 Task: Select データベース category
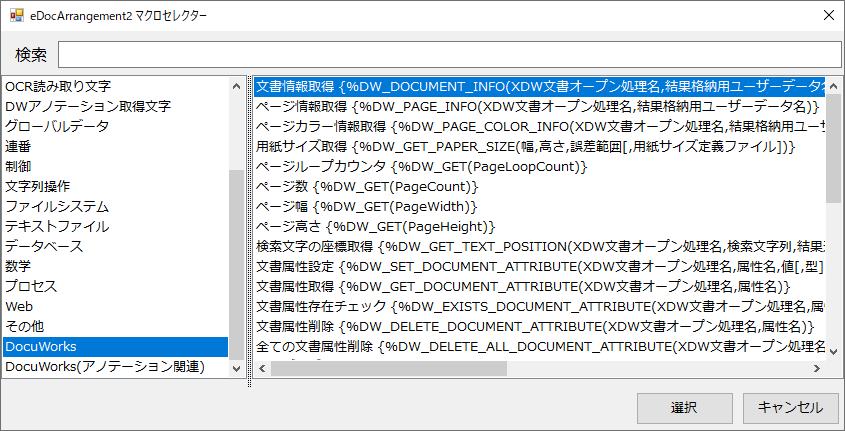(x=116, y=246)
